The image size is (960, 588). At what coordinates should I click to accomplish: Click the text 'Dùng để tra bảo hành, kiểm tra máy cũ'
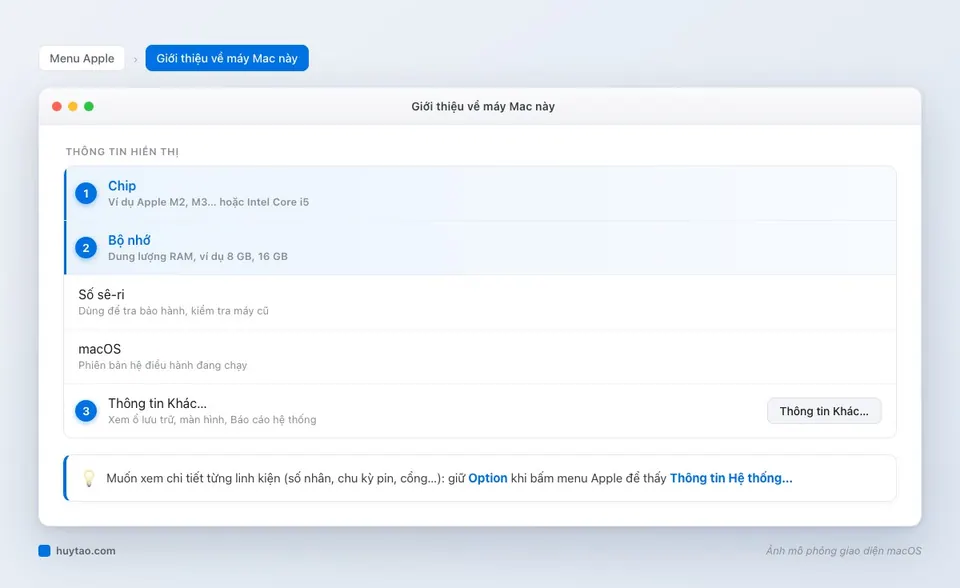point(173,311)
